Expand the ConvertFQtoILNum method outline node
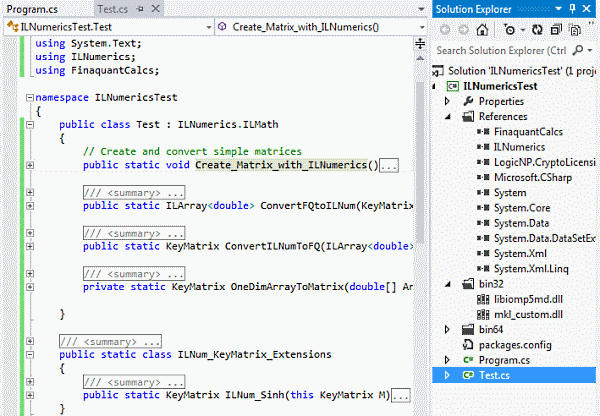Viewport: 600px width, 416px height. (x=30, y=206)
